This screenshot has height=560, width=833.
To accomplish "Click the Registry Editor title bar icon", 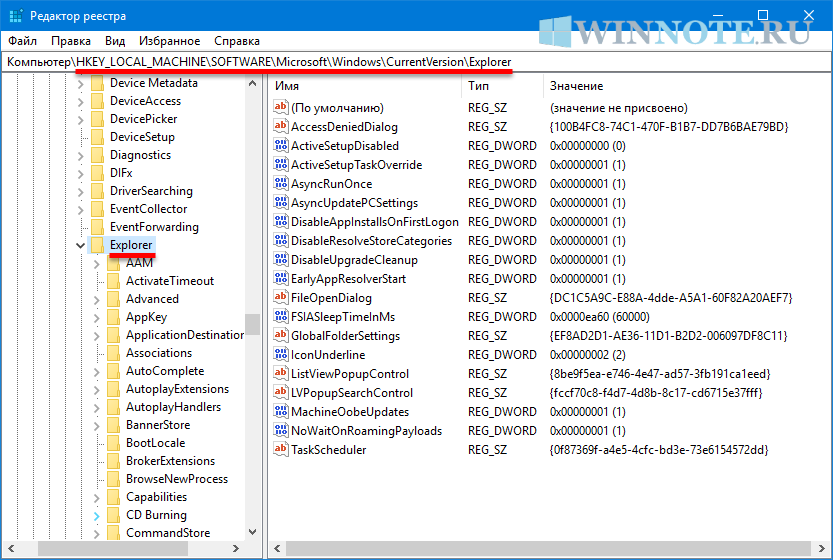I will pos(16,16).
